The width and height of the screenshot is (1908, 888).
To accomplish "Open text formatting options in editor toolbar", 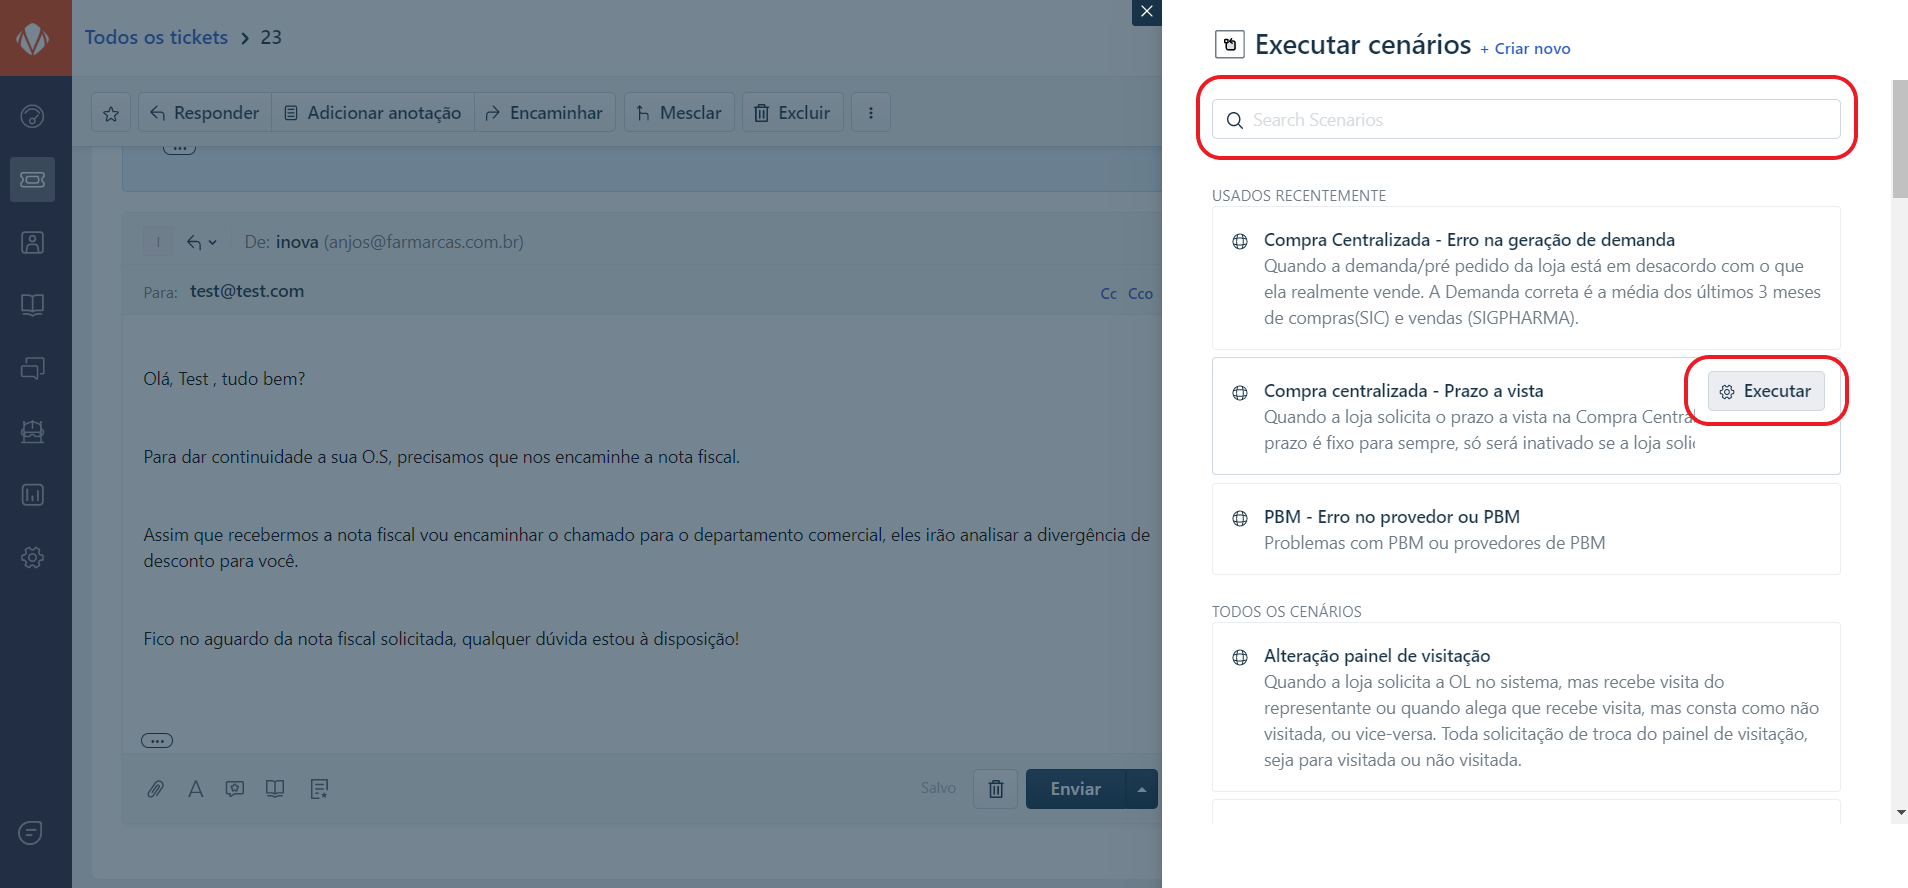I will 196,789.
